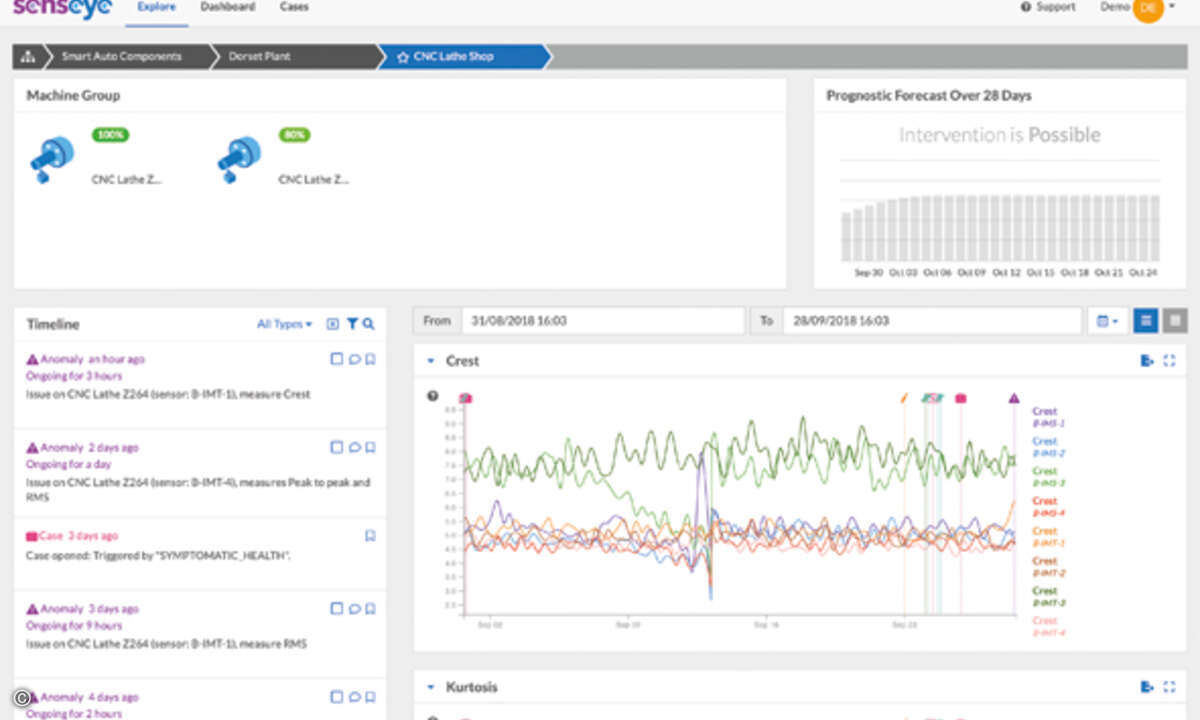Toggle the Crest B-IMS-2 legend series
The height and width of the screenshot is (720, 1200).
pos(1047,447)
